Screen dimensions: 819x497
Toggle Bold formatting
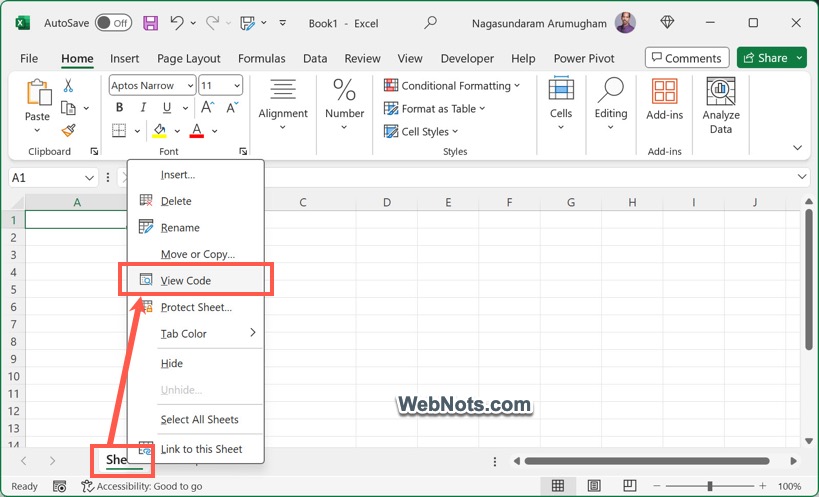pyautogui.click(x=120, y=108)
